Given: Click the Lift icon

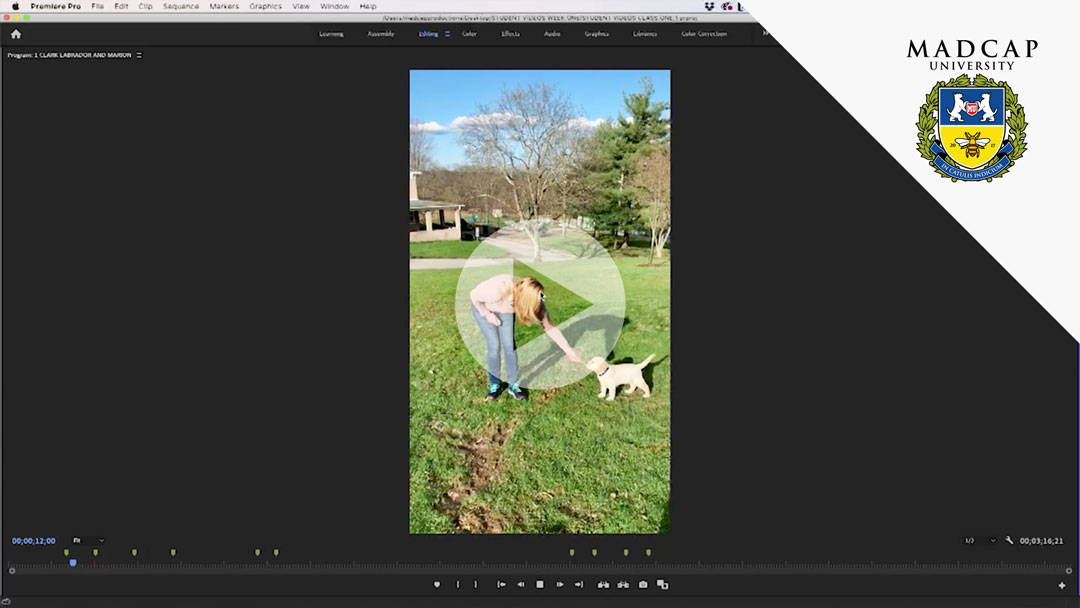Looking at the screenshot, I should (x=603, y=585).
